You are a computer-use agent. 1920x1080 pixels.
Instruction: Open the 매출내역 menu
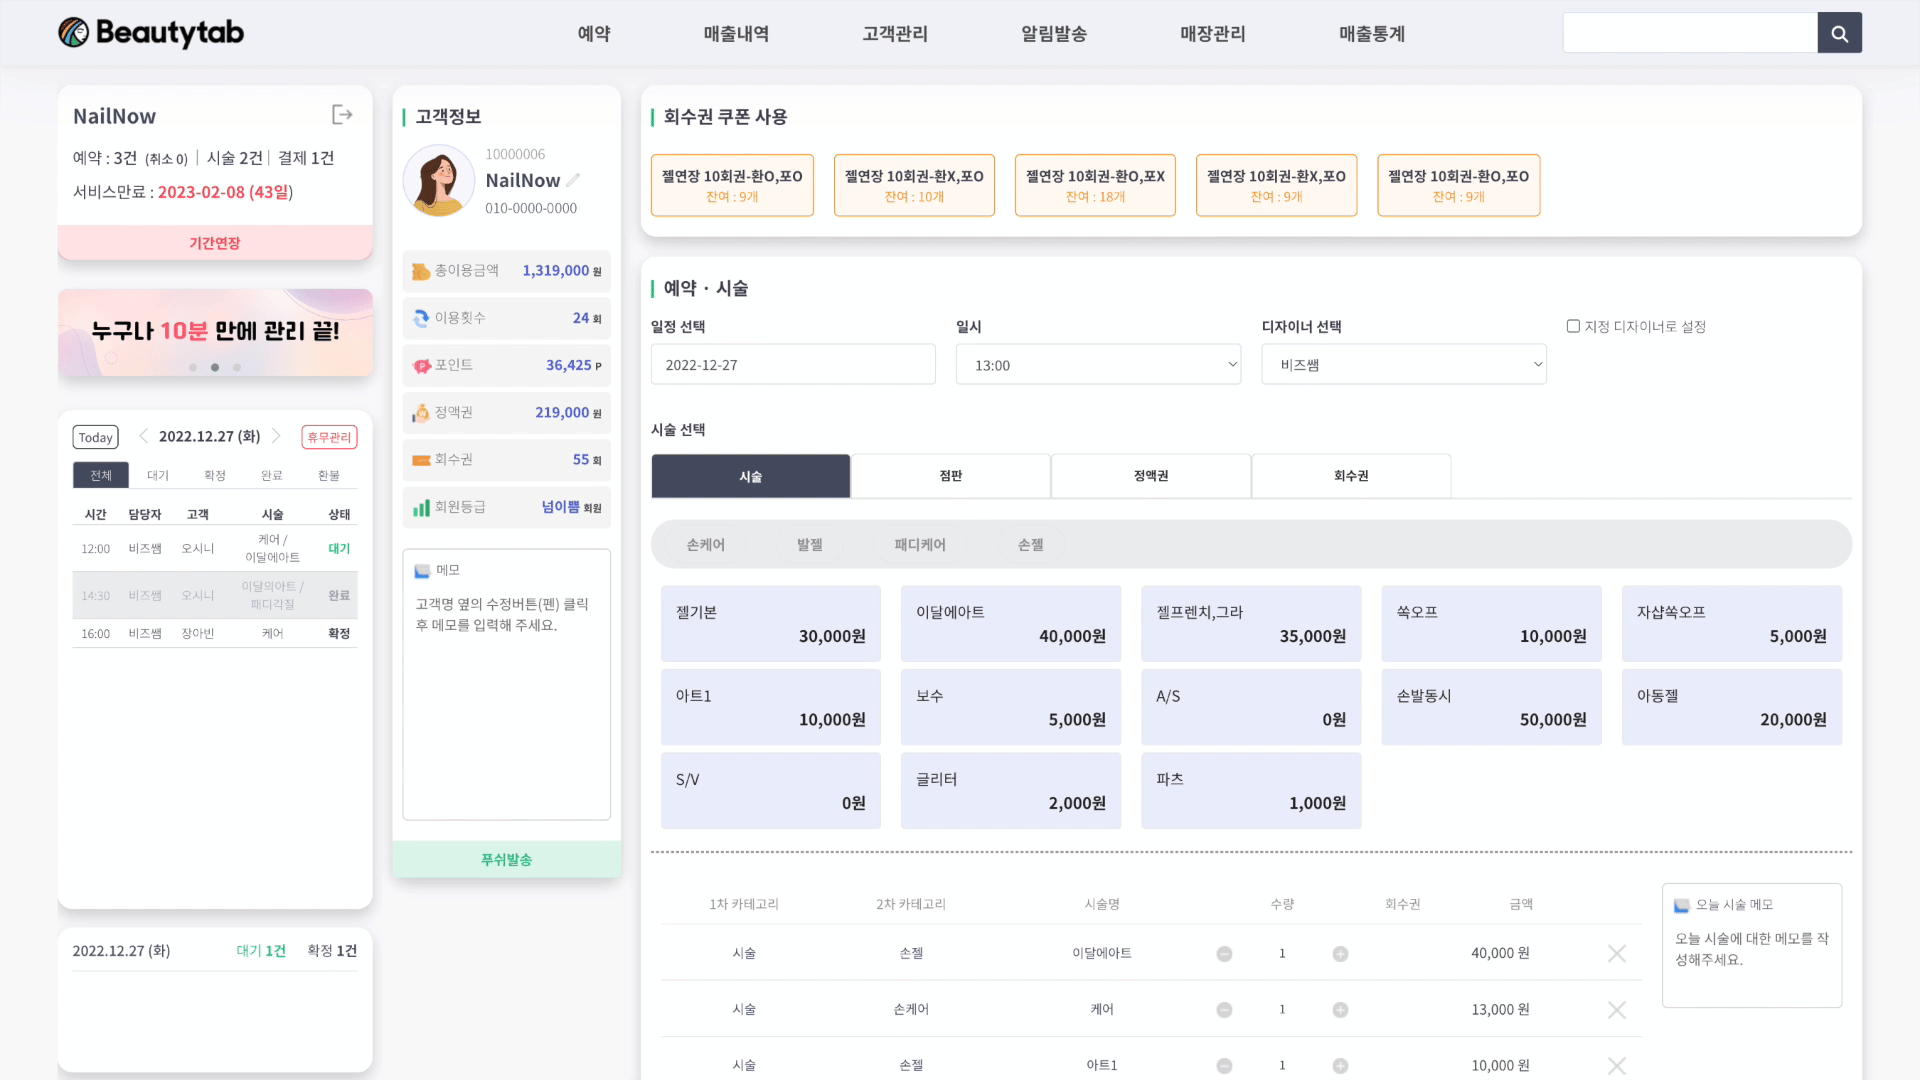736,34
